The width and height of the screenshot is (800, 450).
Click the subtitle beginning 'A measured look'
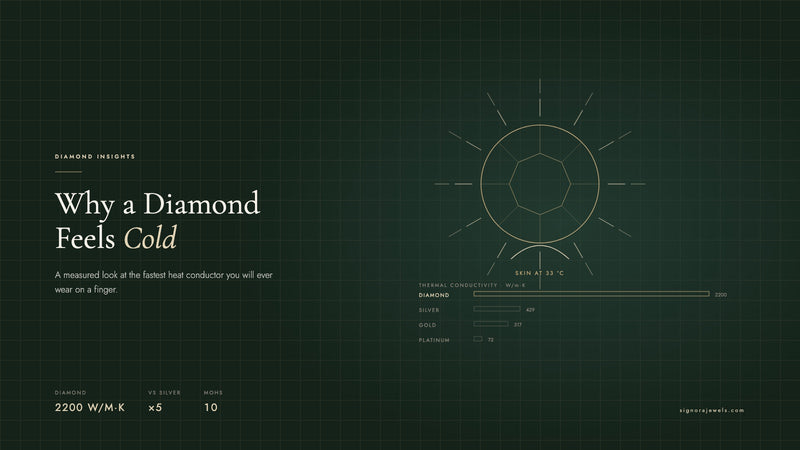point(164,282)
